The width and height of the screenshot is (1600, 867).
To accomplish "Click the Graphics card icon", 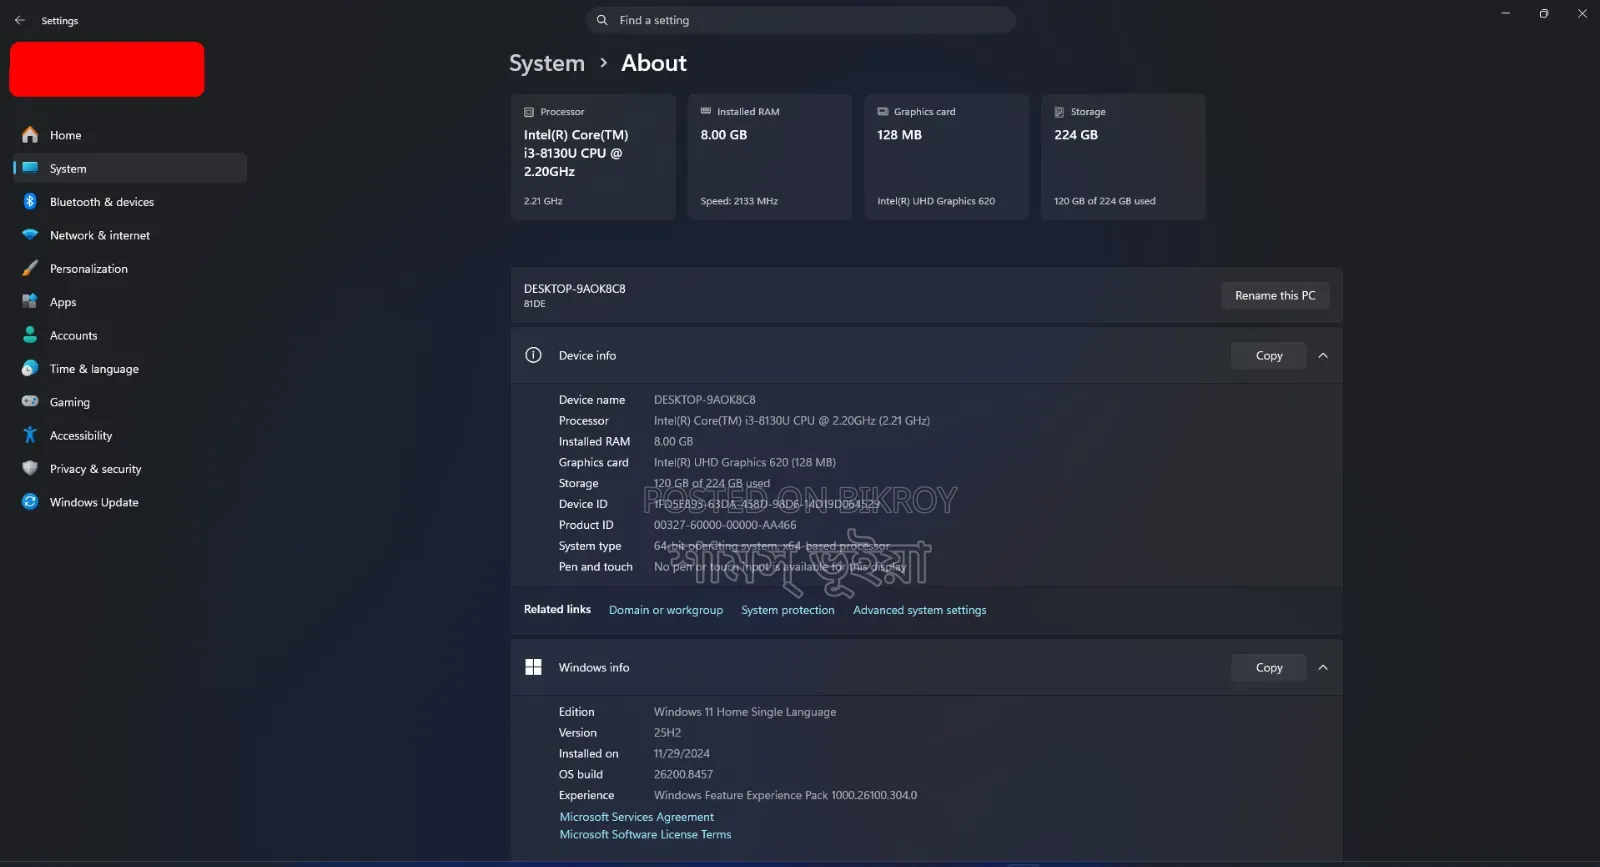I will [x=883, y=111].
